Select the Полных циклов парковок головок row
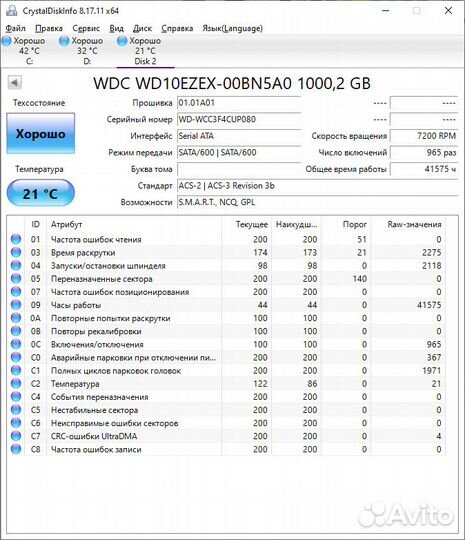 point(226,371)
